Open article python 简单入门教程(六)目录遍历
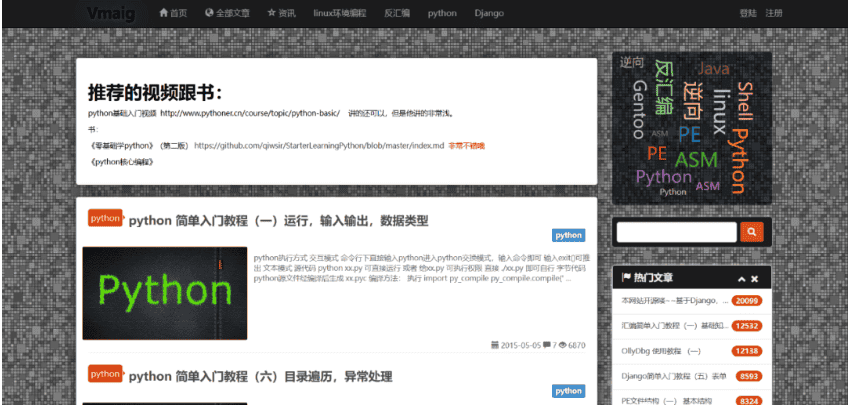 click(x=260, y=376)
